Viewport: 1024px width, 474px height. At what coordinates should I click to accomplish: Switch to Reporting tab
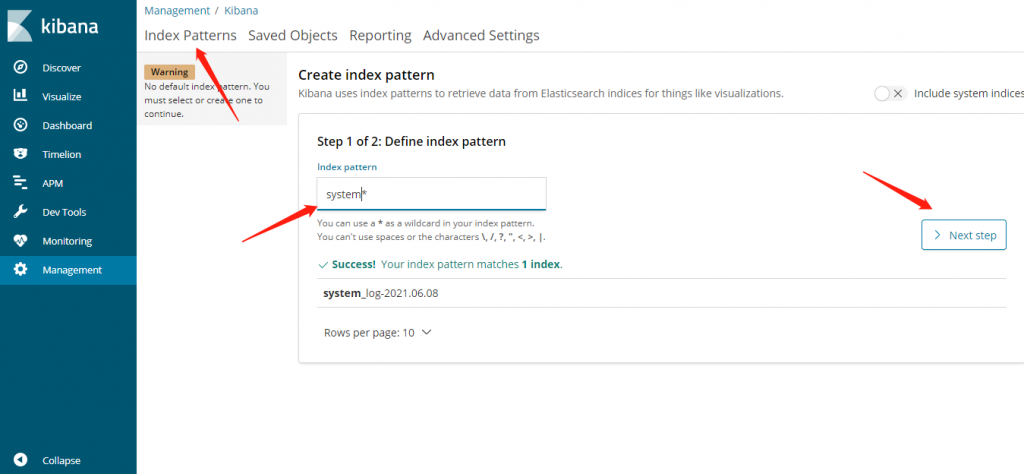pyautogui.click(x=380, y=35)
